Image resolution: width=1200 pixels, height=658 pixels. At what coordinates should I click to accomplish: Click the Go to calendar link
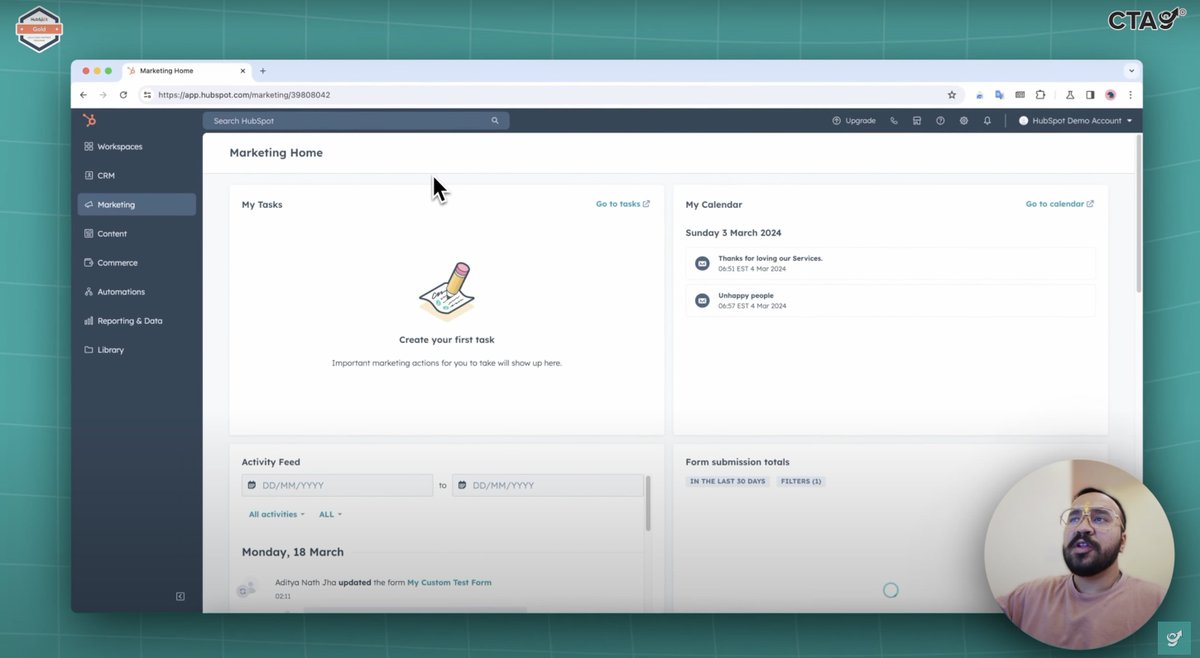1060,204
